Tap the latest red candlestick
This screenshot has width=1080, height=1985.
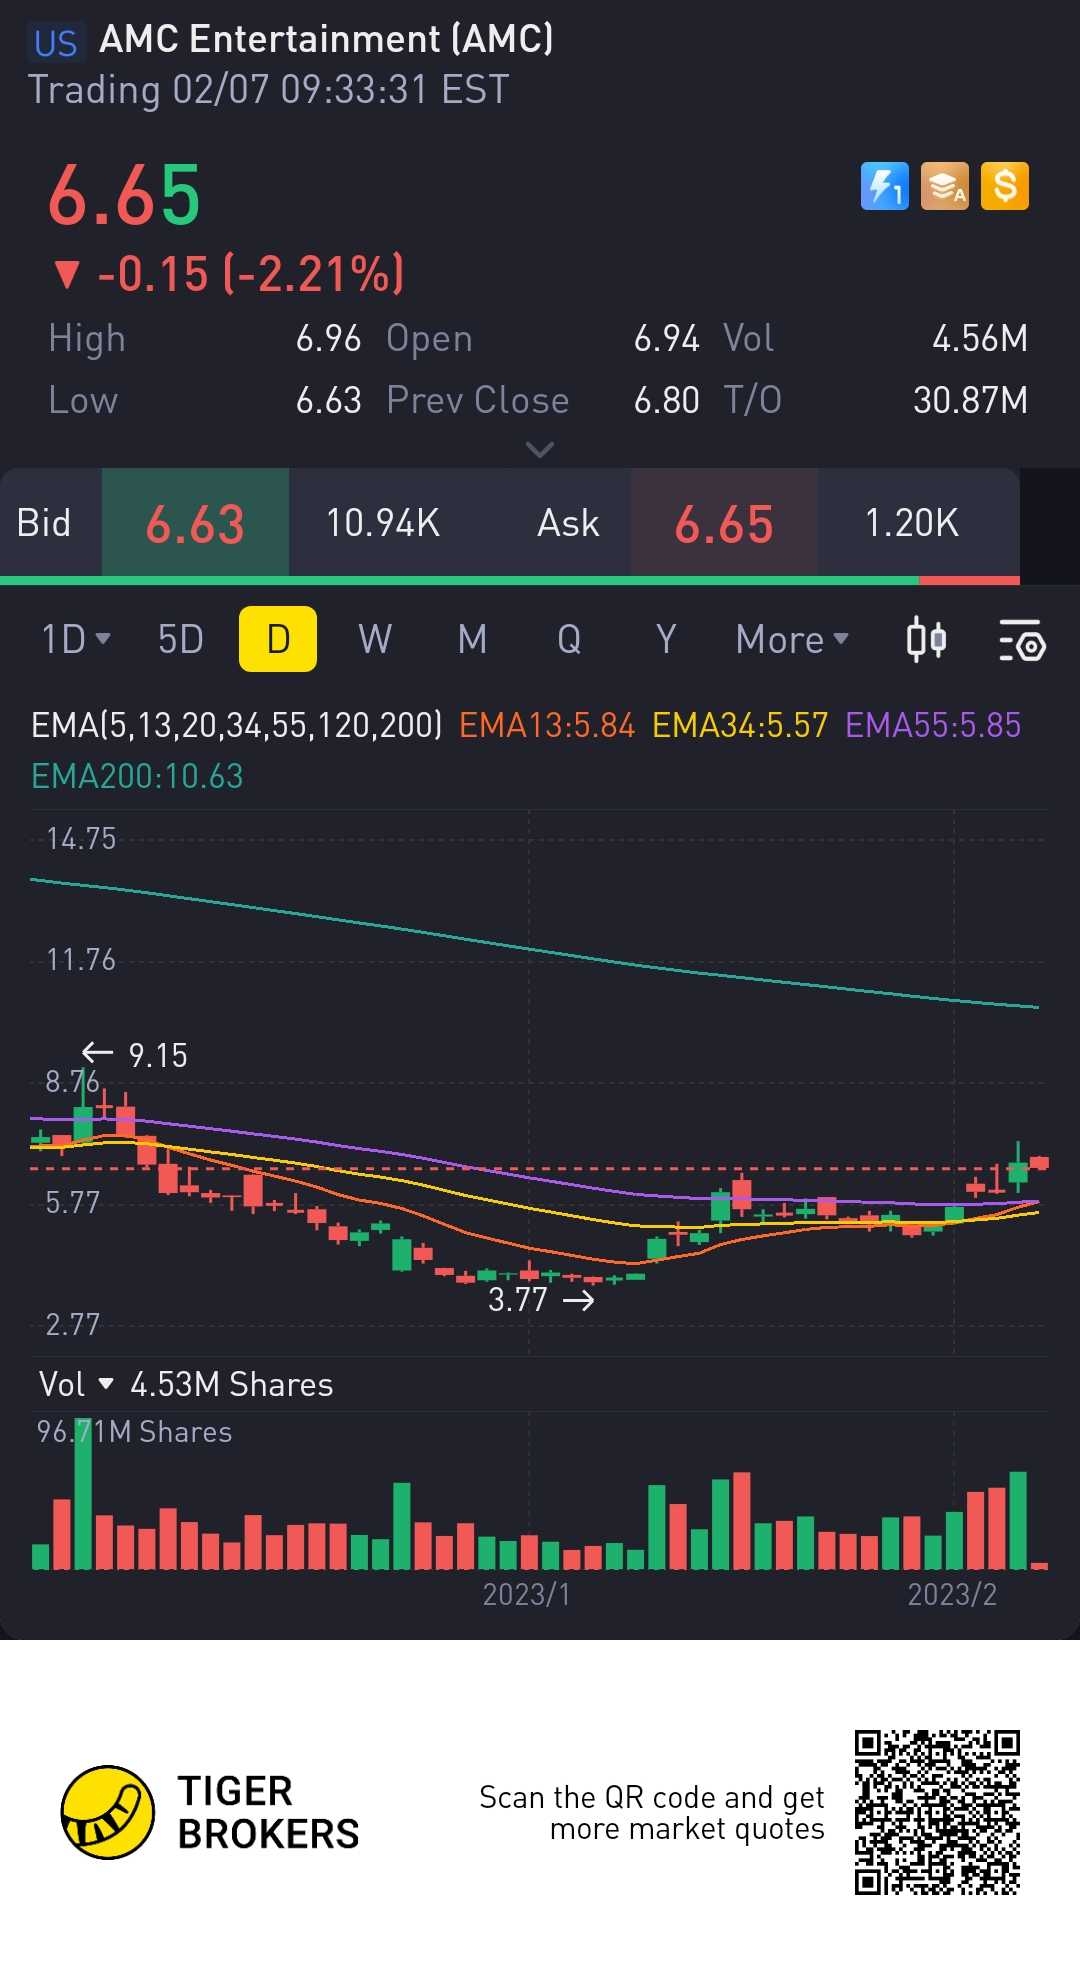pyautogui.click(x=1039, y=1162)
